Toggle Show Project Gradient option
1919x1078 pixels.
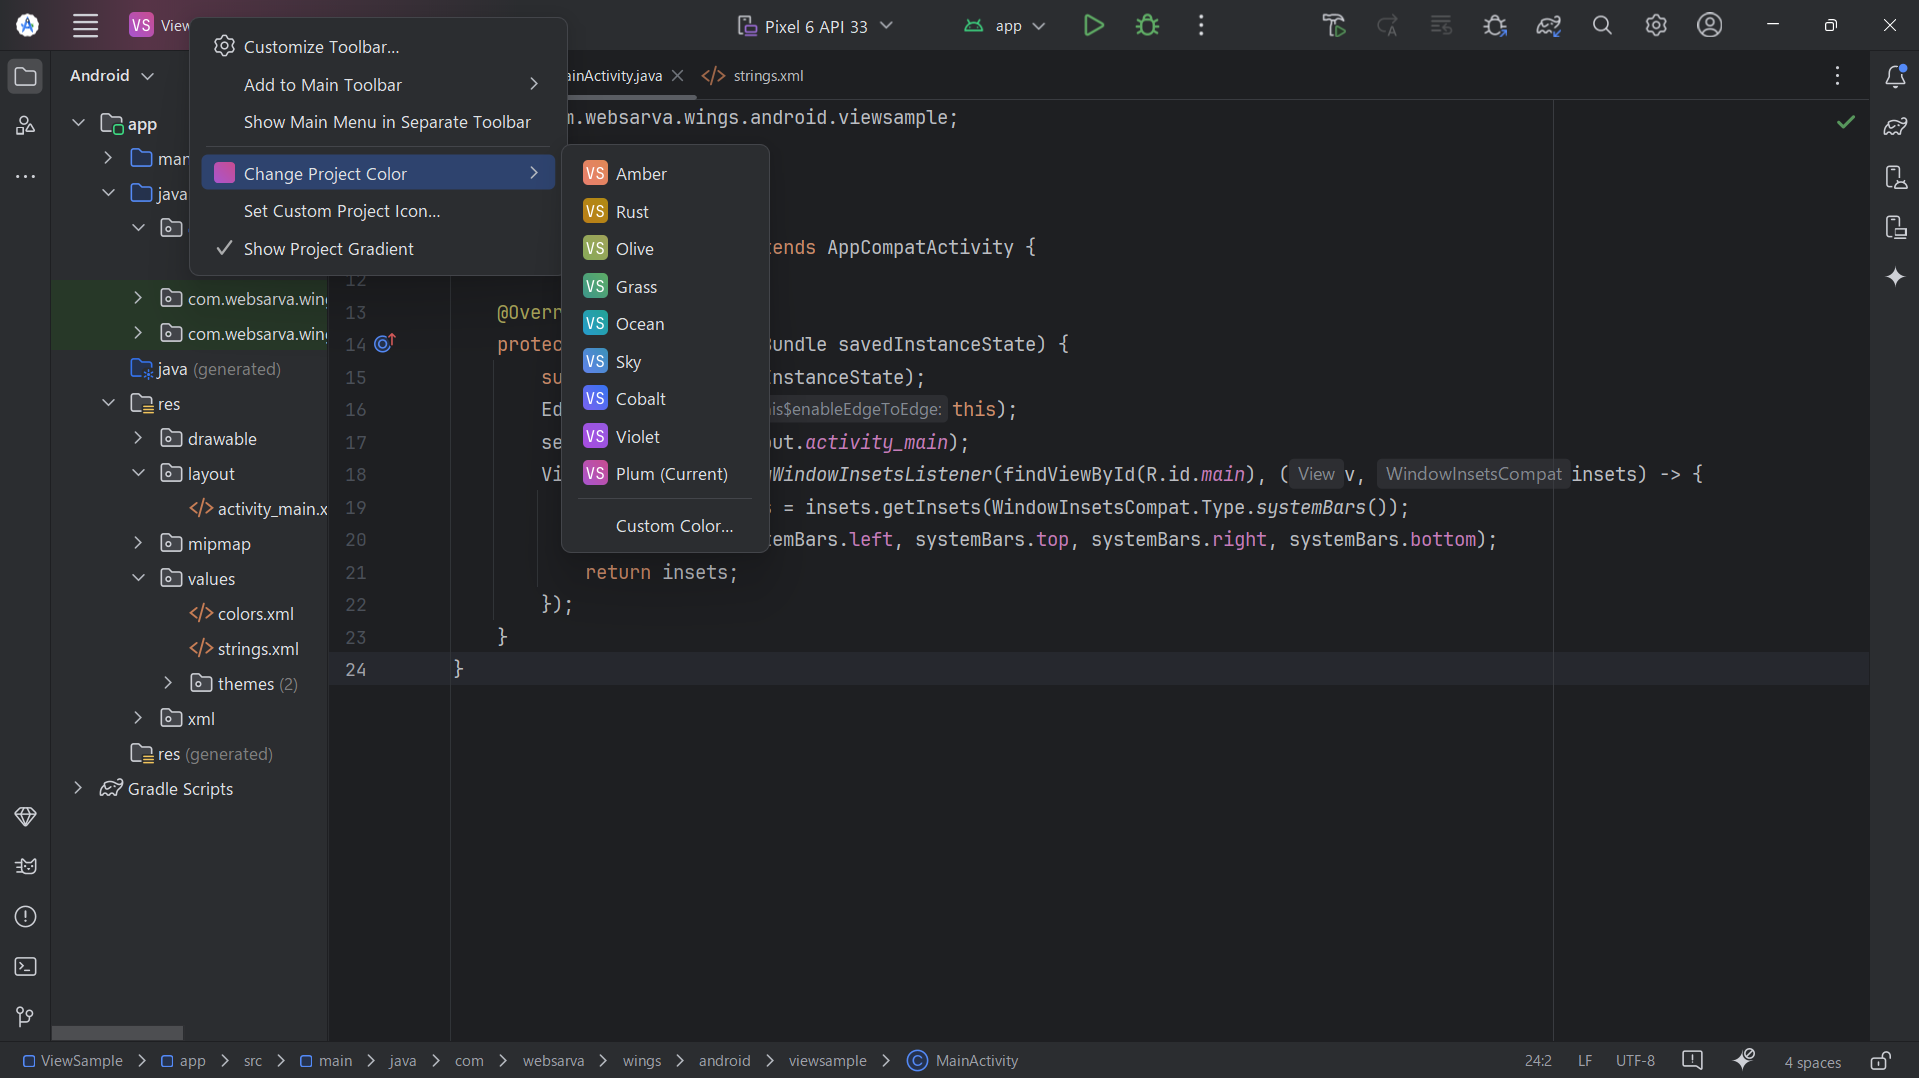coord(330,248)
